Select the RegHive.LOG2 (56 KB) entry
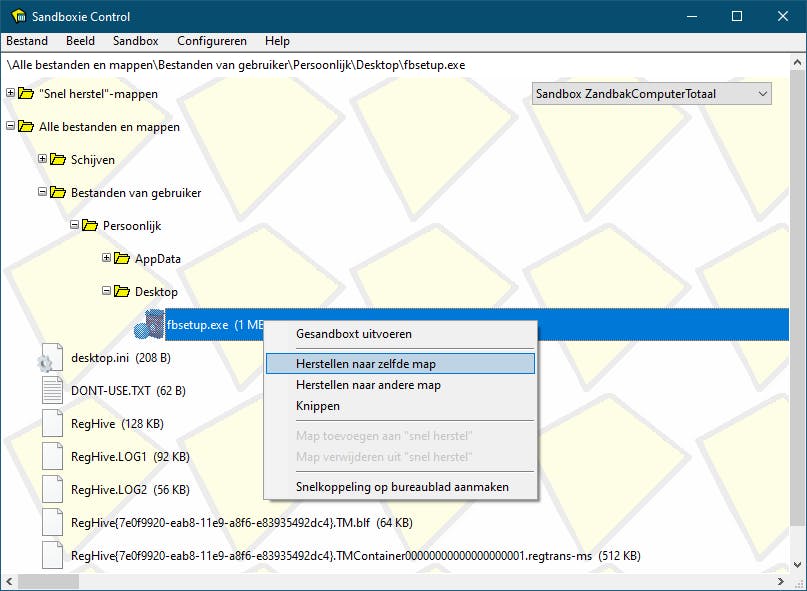This screenshot has height=591, width=807. [130, 490]
